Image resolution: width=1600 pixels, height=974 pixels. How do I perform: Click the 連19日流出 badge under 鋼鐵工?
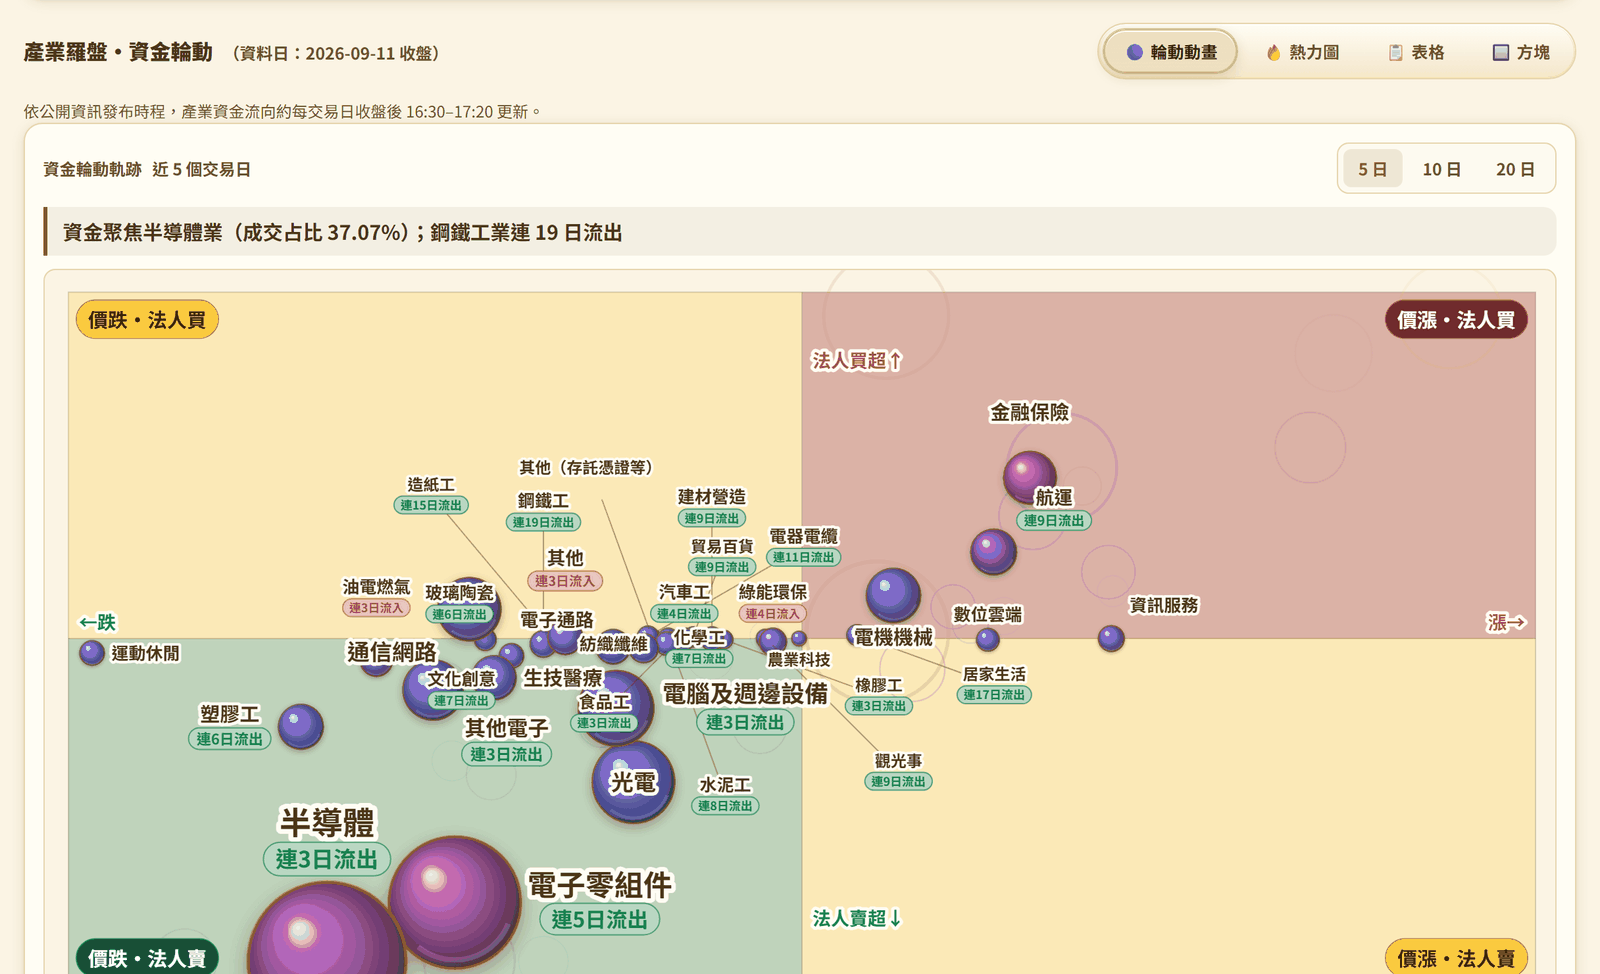[543, 522]
